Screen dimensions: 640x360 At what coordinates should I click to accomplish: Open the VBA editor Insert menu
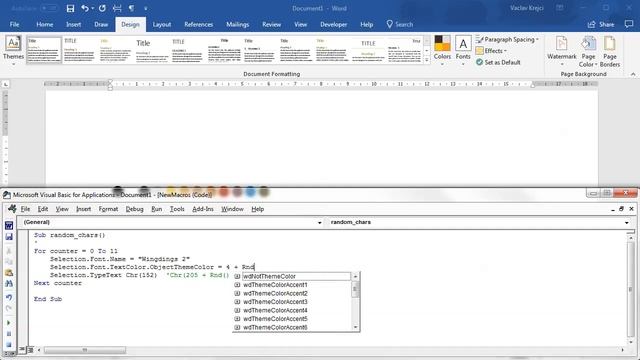pos(84,209)
